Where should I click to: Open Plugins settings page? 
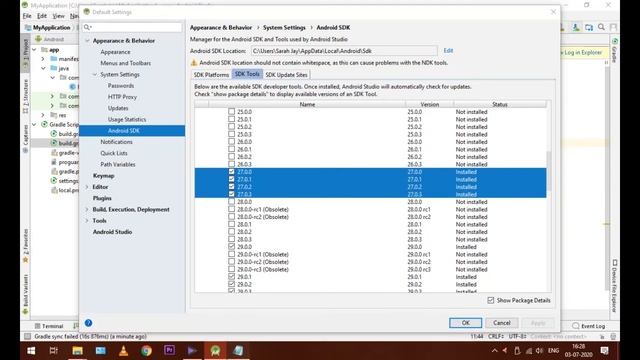coord(102,198)
